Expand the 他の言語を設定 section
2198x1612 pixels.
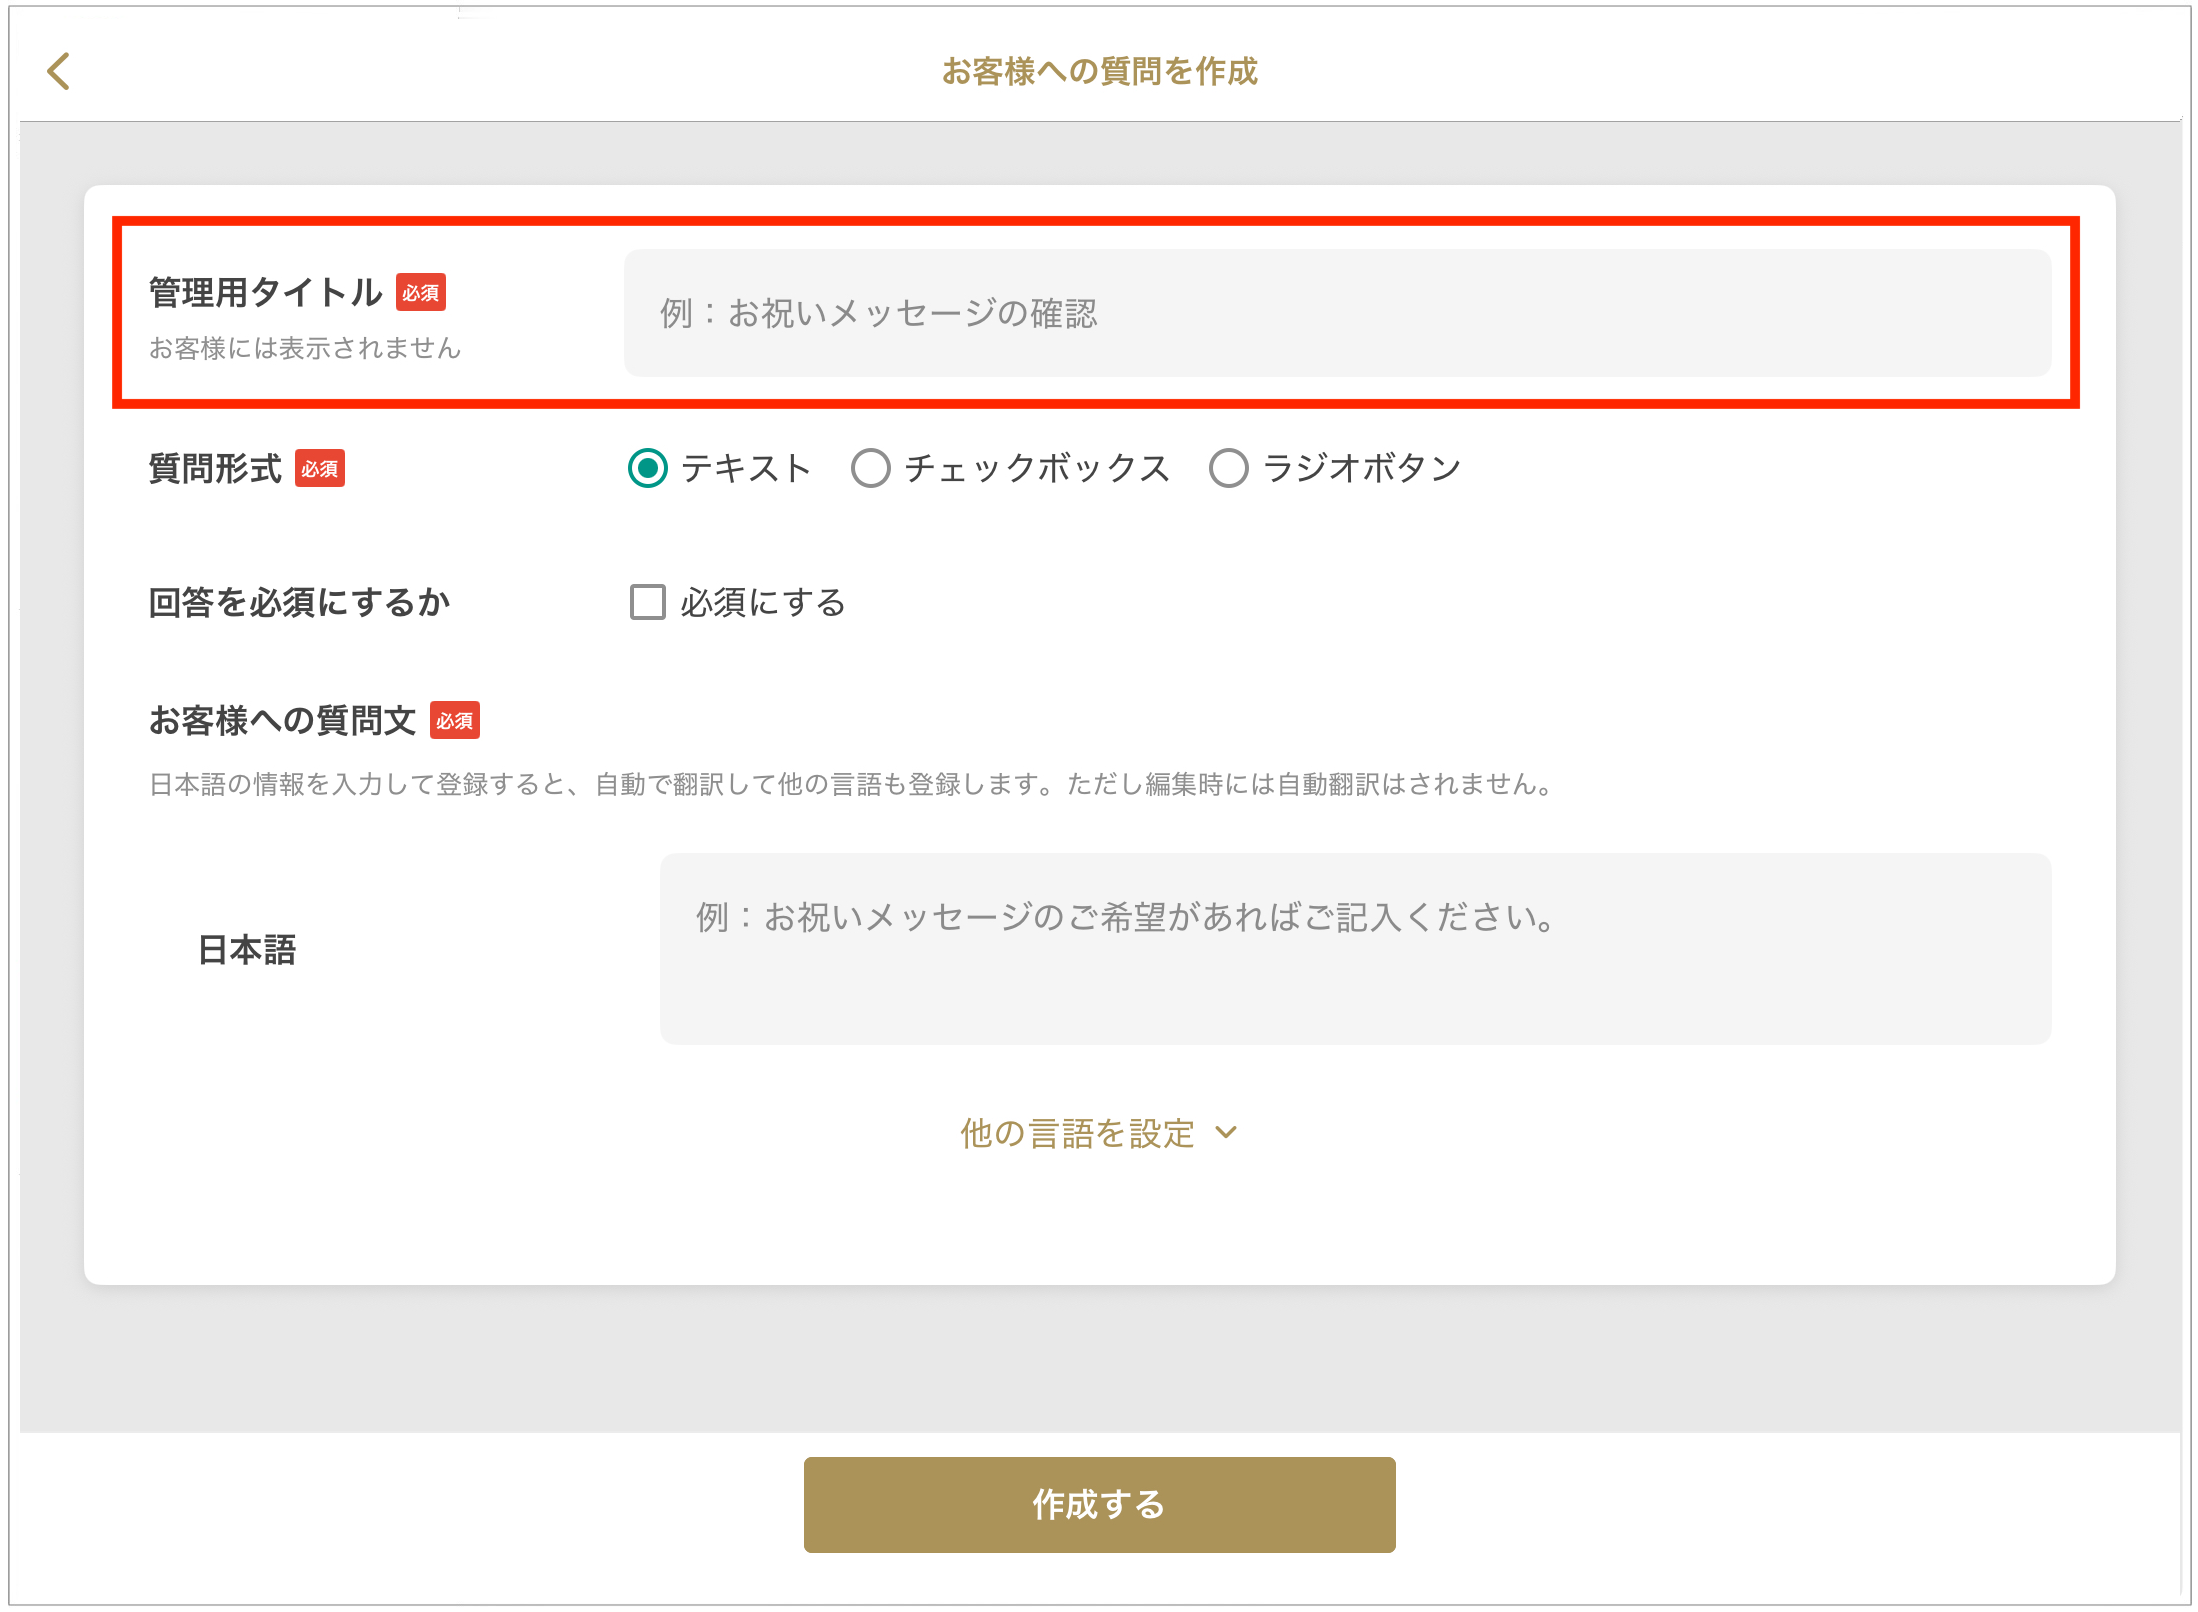pyautogui.click(x=1078, y=1133)
